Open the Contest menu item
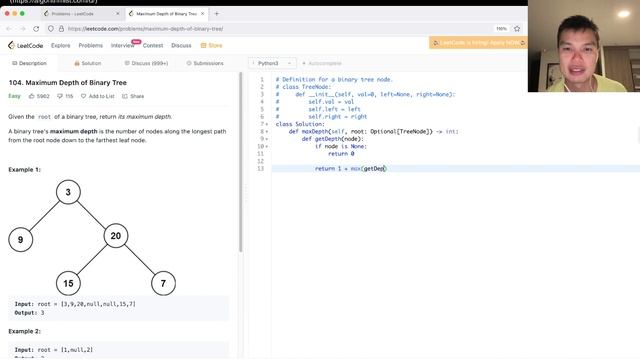Image resolution: width=640 pixels, height=360 pixels. pyautogui.click(x=153, y=45)
